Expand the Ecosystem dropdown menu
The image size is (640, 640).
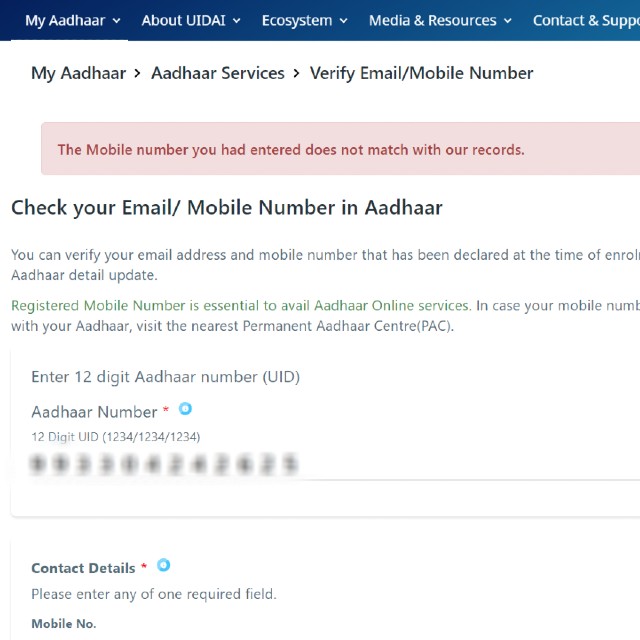tap(304, 20)
